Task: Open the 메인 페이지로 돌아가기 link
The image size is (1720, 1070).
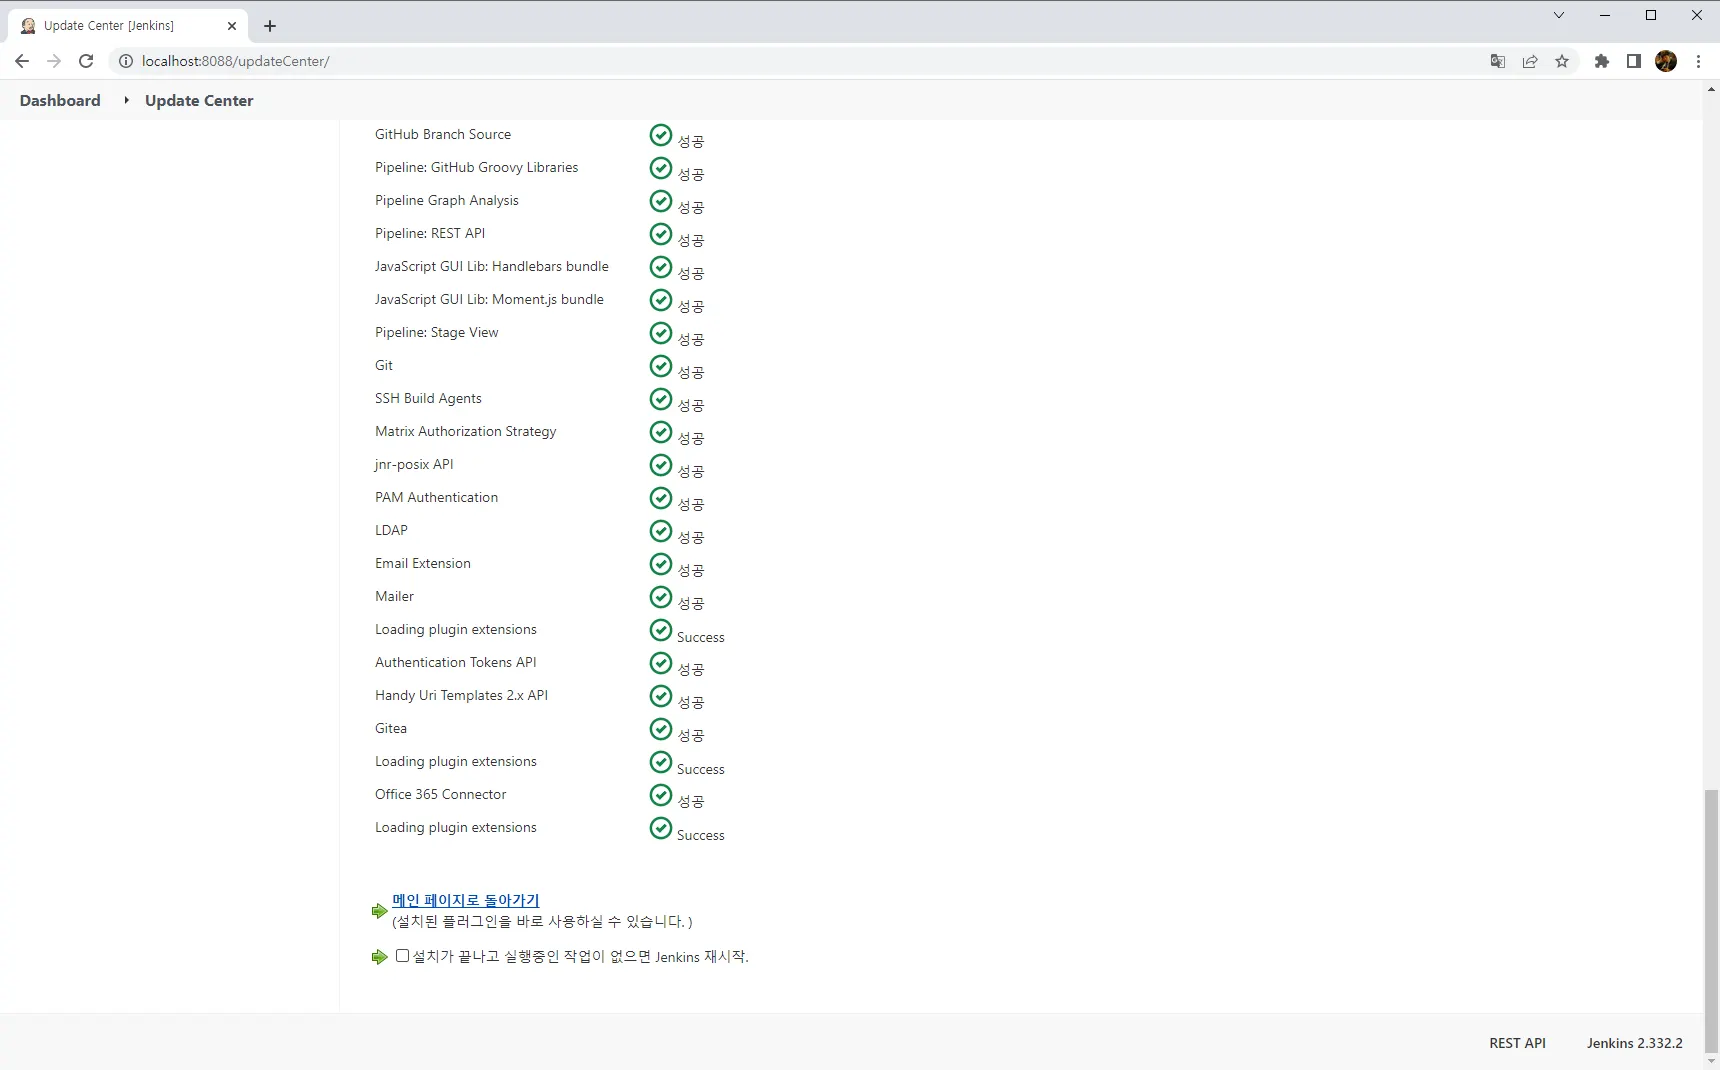Action: coord(466,900)
